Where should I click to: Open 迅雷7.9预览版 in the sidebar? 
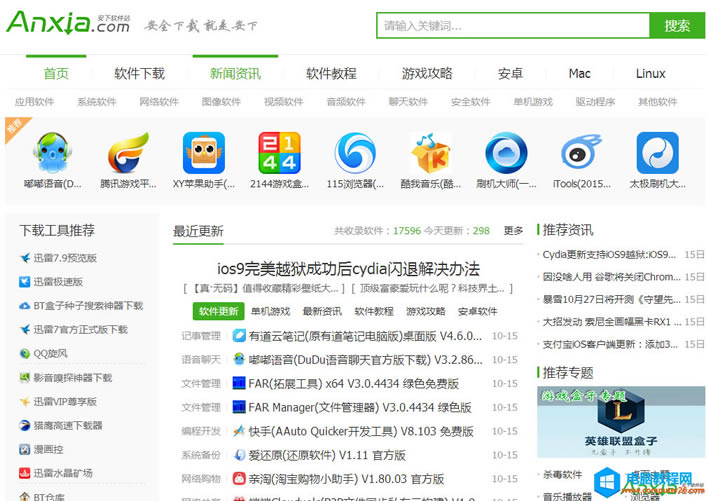pos(65,258)
